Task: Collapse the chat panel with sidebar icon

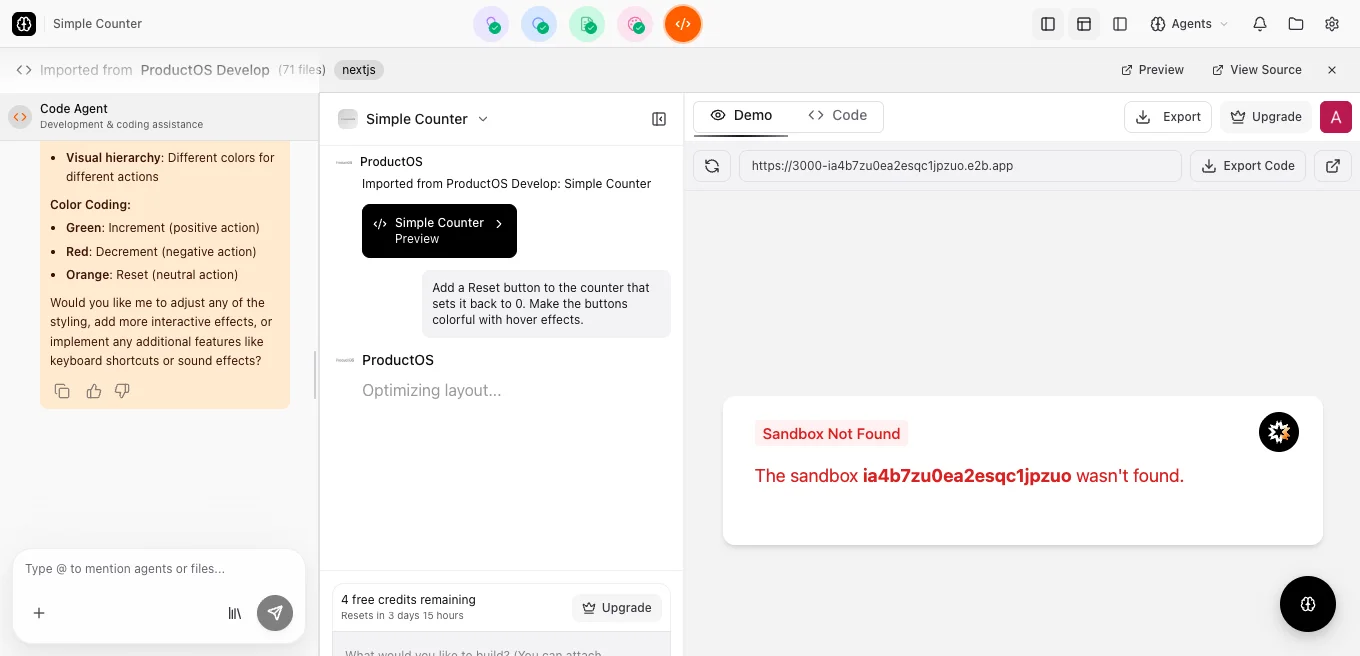Action: [x=659, y=119]
